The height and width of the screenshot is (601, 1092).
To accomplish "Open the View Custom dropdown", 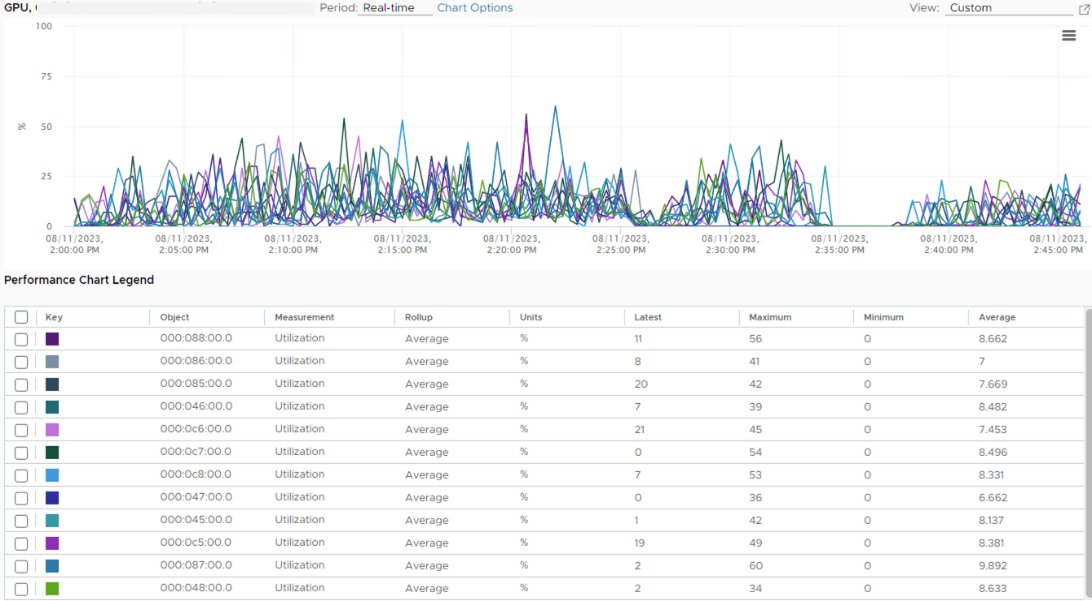I will point(1009,8).
